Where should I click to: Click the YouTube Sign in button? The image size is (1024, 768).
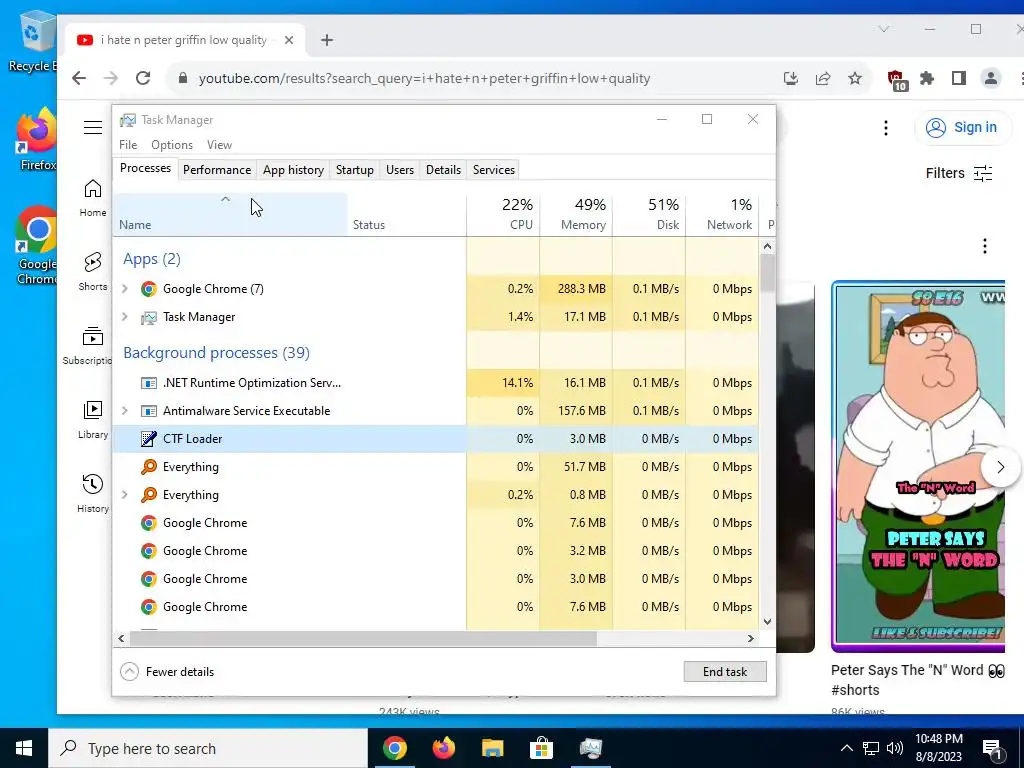coord(963,127)
